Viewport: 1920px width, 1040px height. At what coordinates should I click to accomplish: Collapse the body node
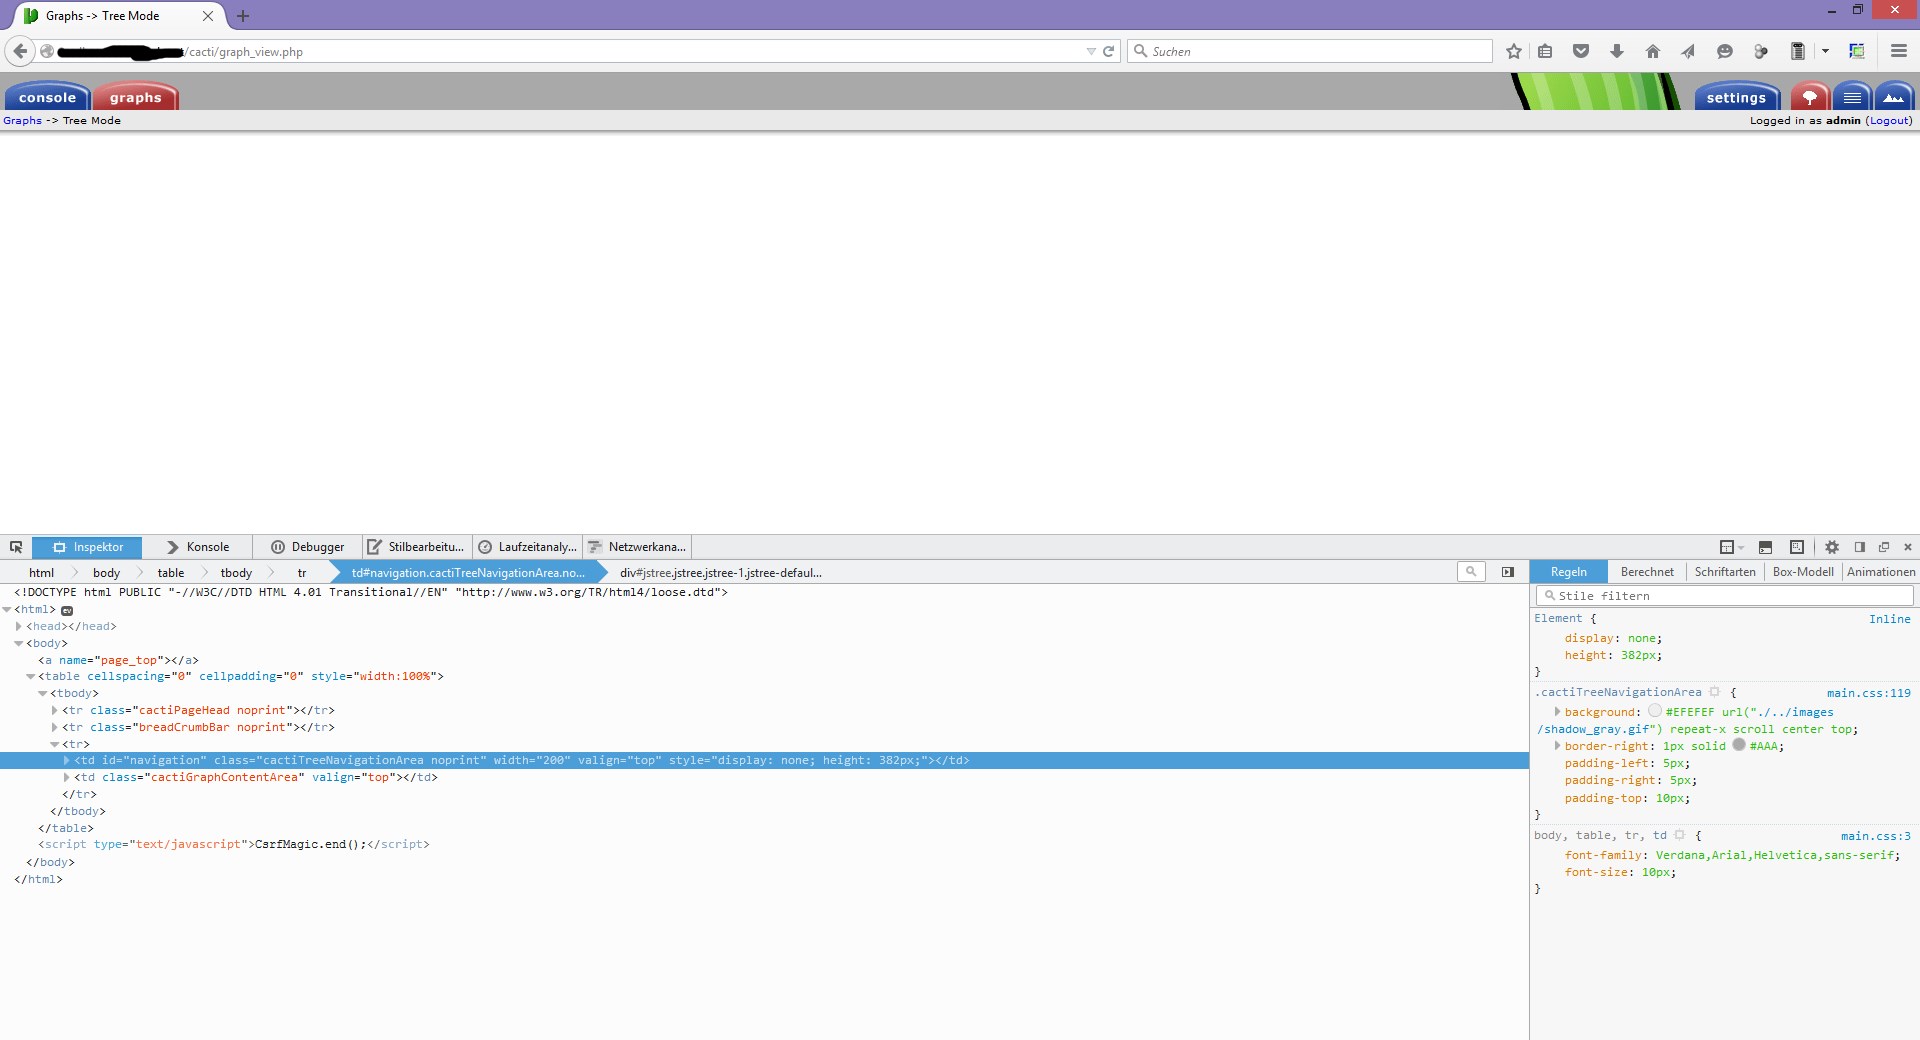(x=19, y=644)
